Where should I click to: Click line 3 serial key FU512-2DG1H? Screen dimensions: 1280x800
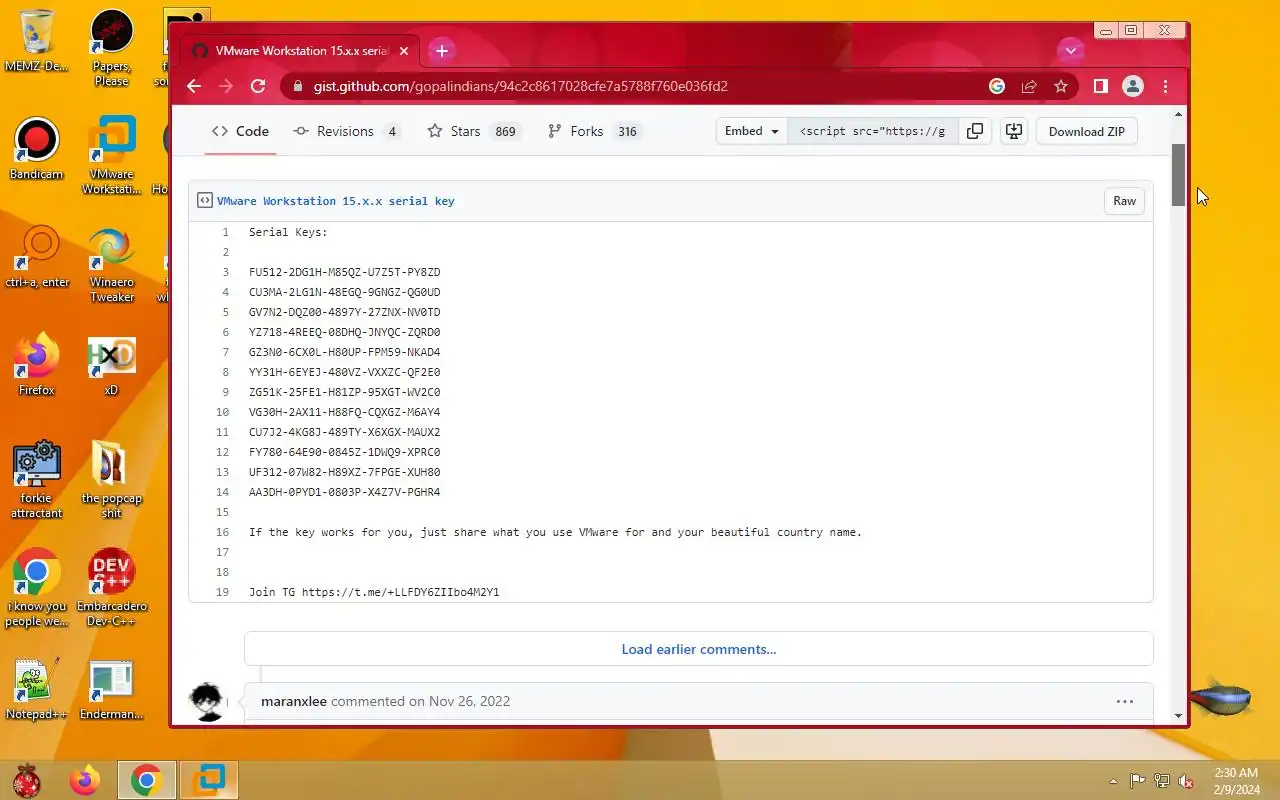(344, 272)
